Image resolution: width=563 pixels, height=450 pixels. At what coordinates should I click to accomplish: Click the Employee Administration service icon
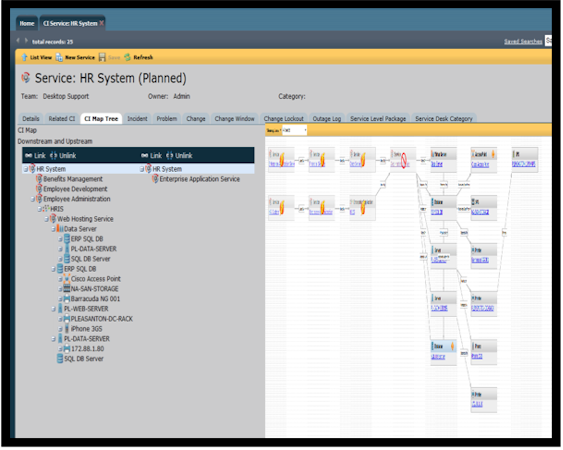[39, 199]
